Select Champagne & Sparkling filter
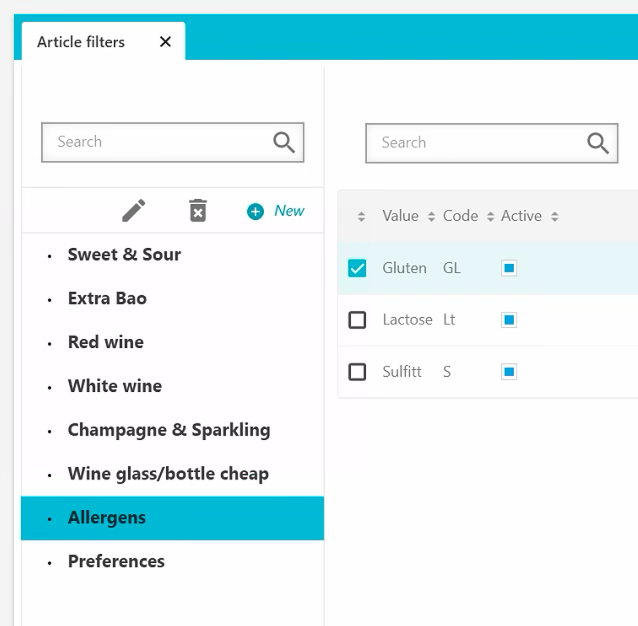This screenshot has width=638, height=626. coord(169,430)
